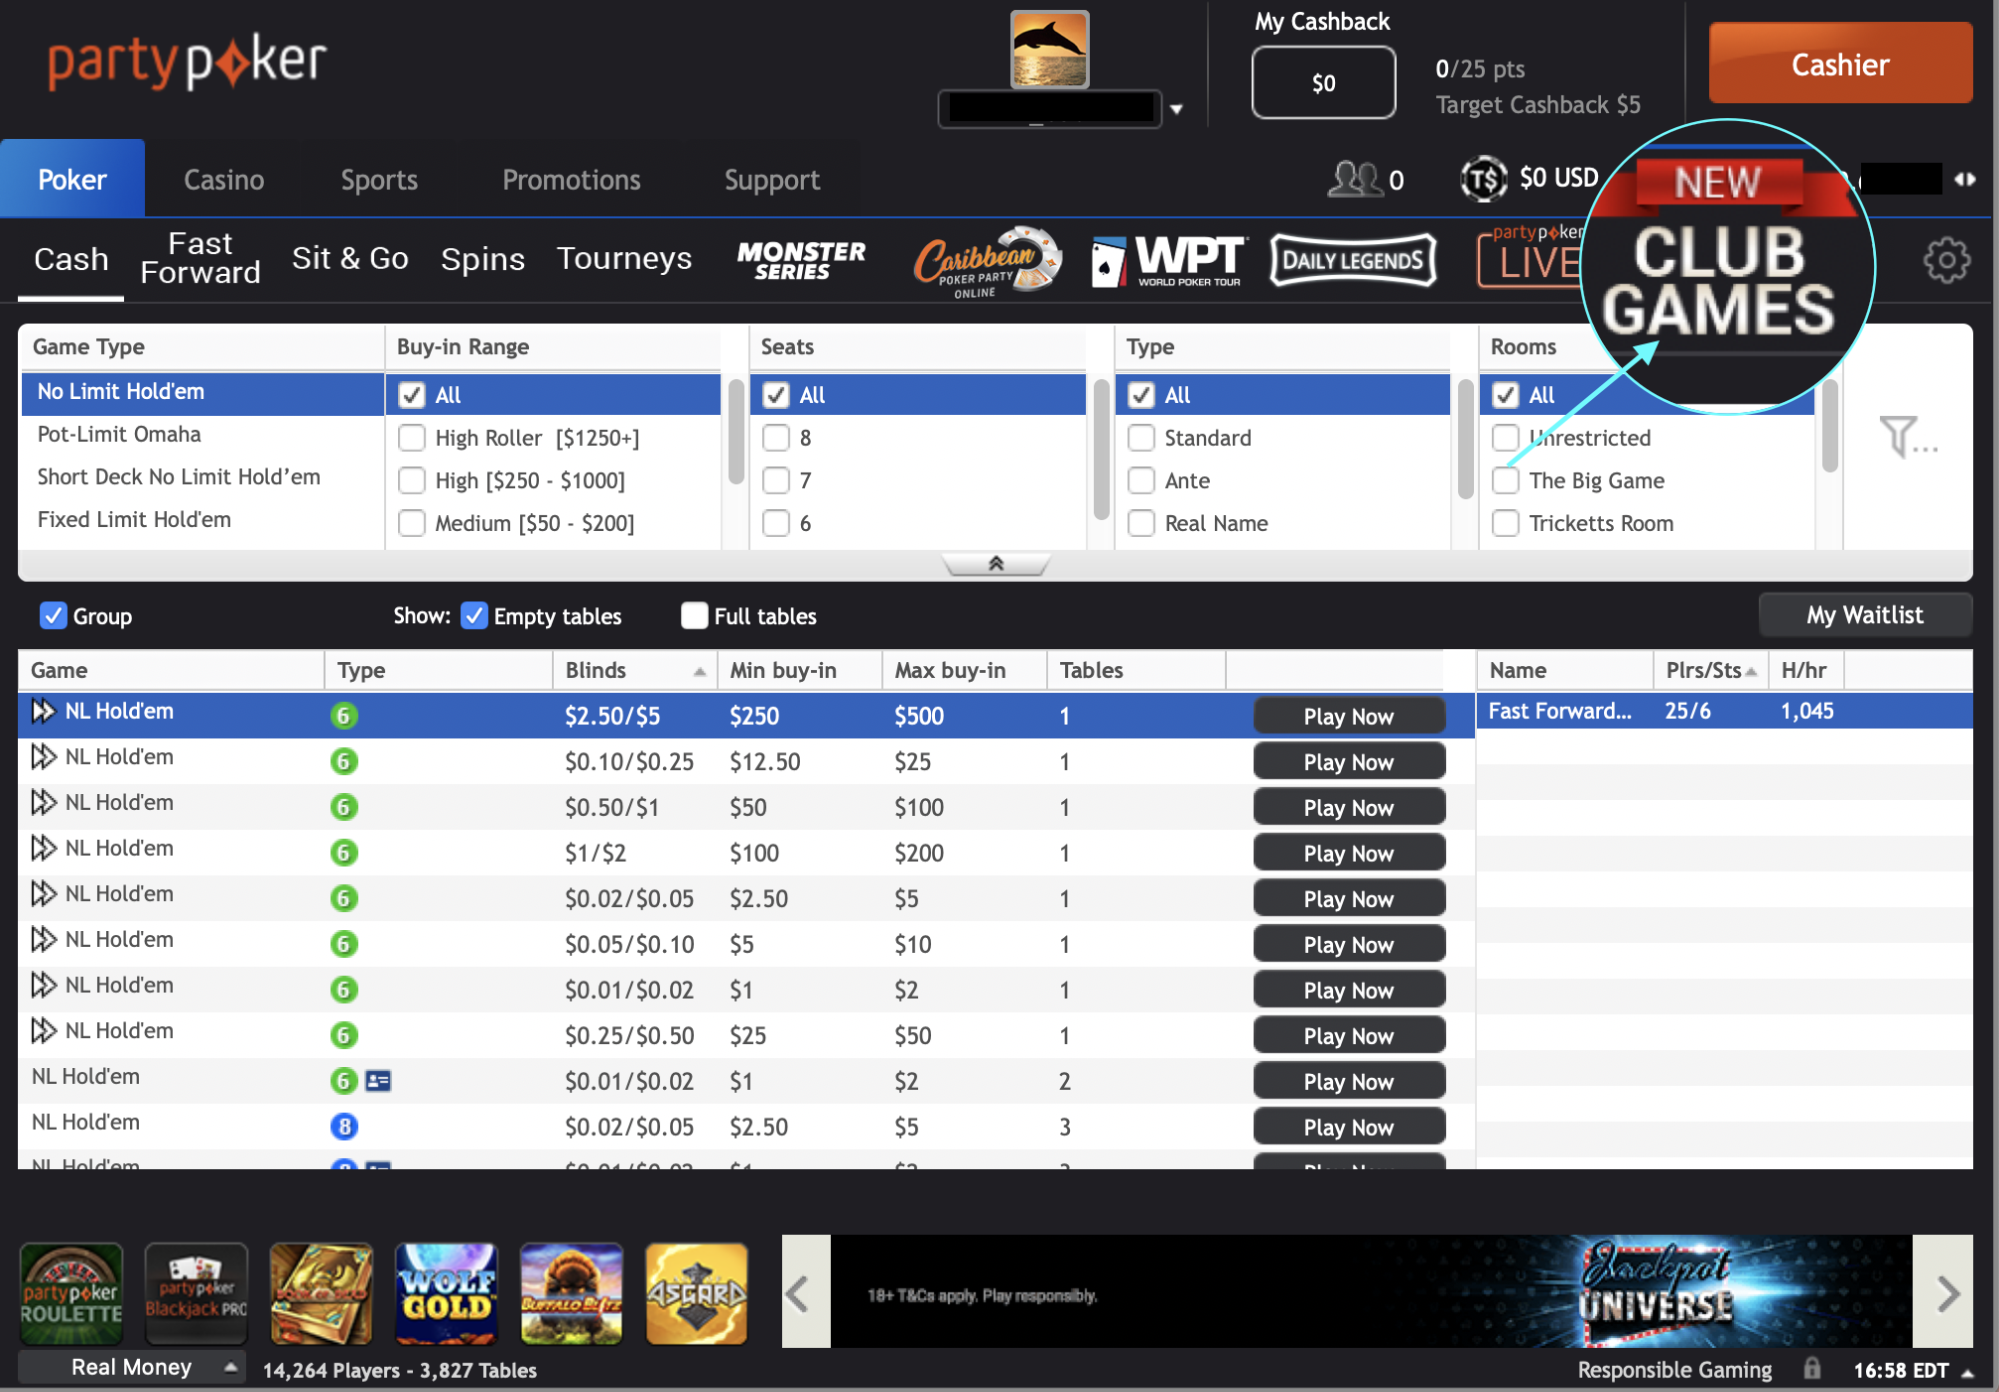Sort by the Blinds column header

(635, 670)
